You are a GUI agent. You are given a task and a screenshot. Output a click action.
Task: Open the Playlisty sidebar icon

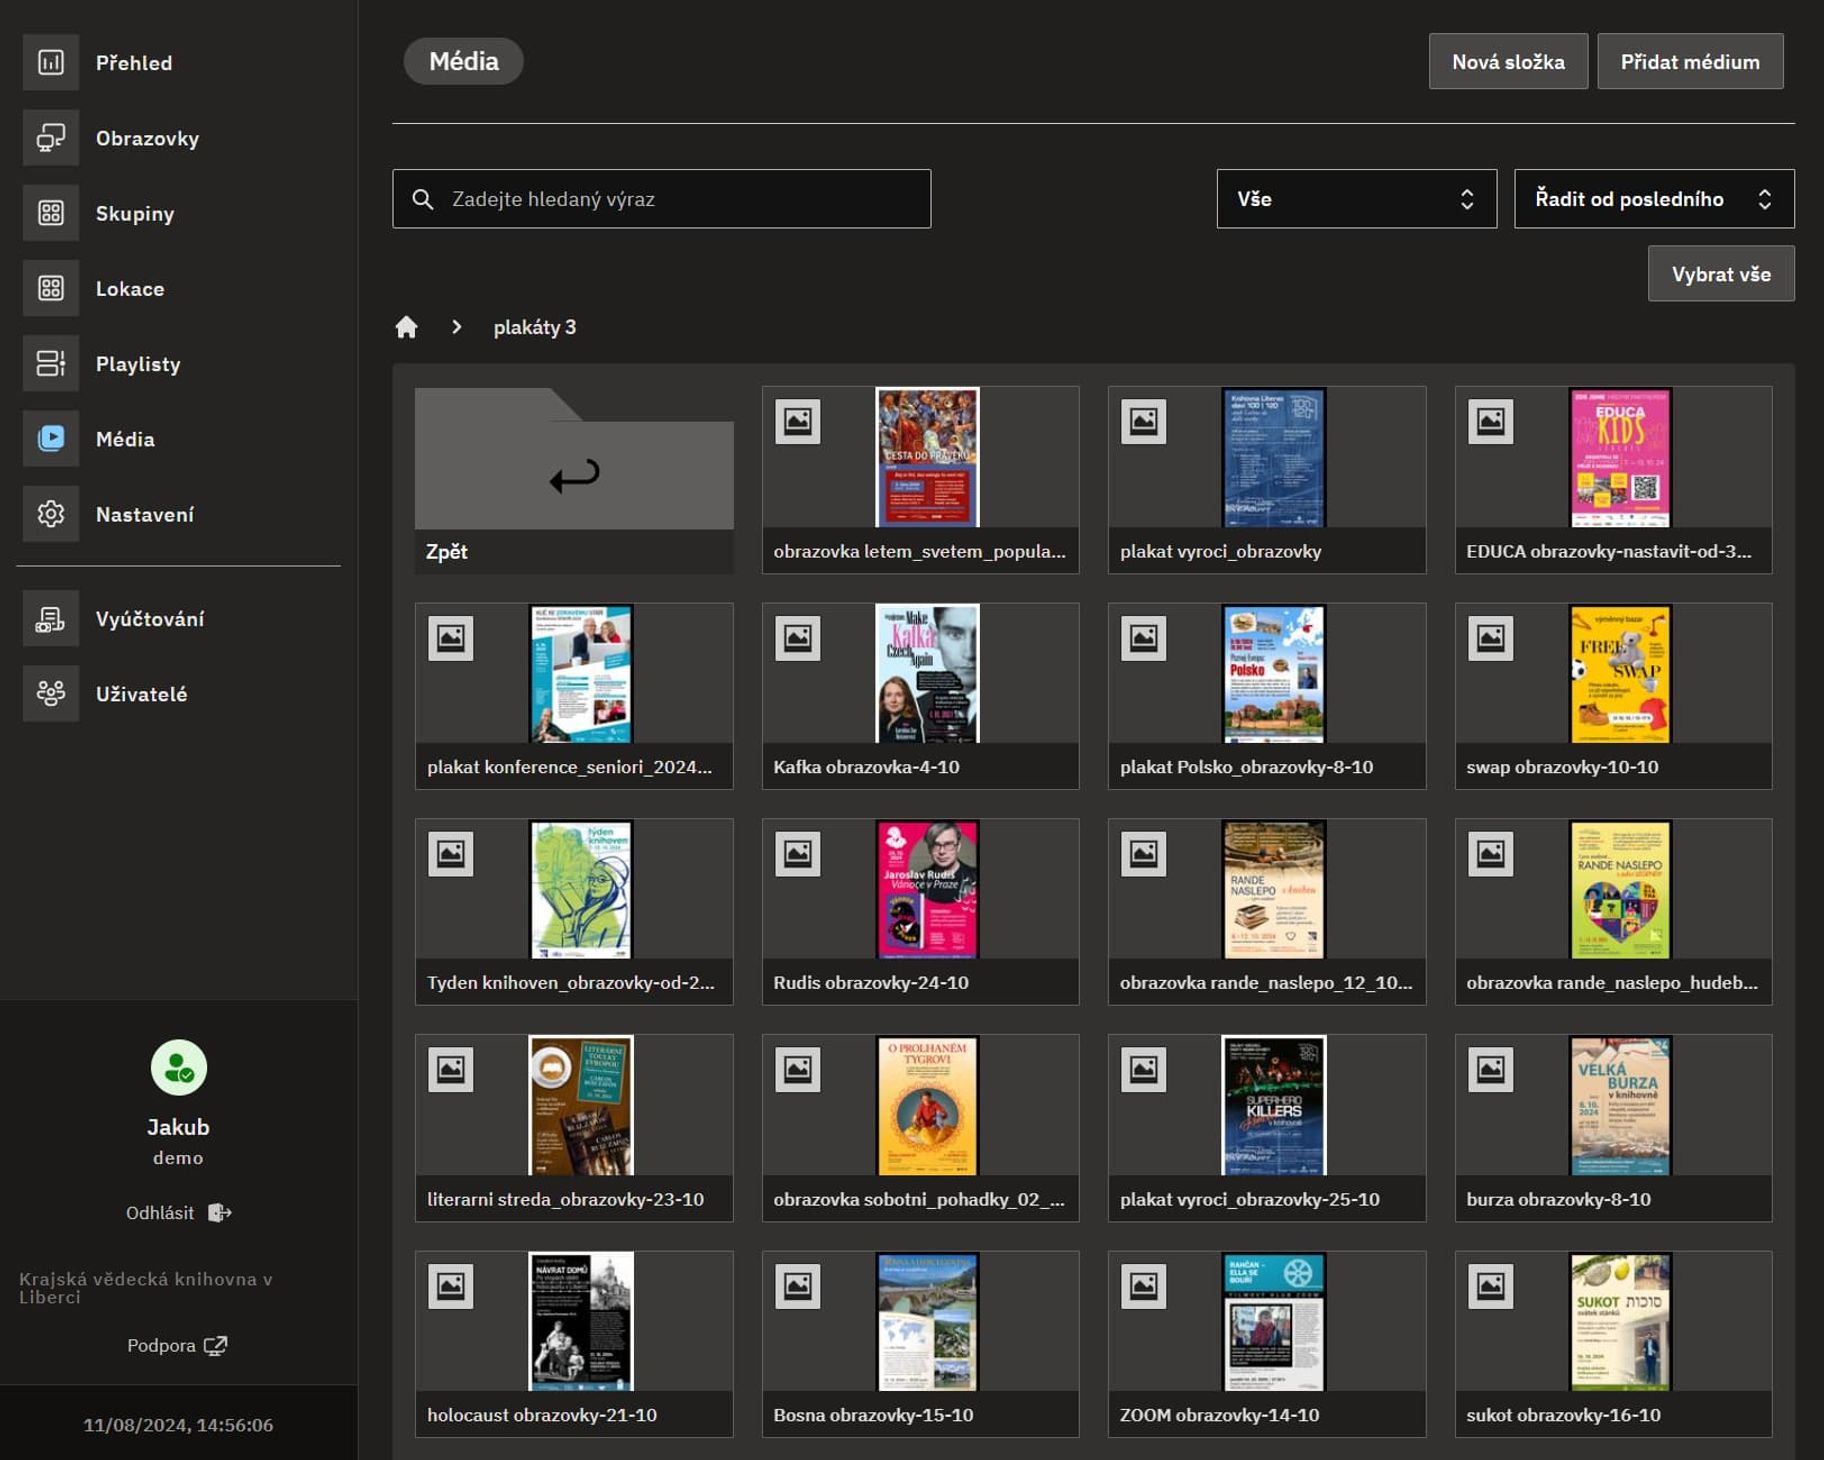(51, 363)
